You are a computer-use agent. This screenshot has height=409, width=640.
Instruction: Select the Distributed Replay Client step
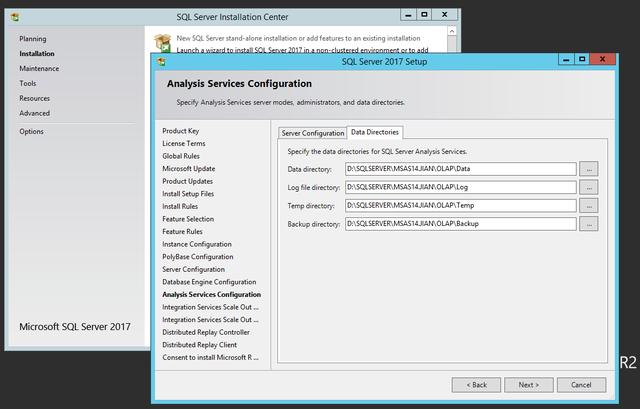(x=199, y=345)
